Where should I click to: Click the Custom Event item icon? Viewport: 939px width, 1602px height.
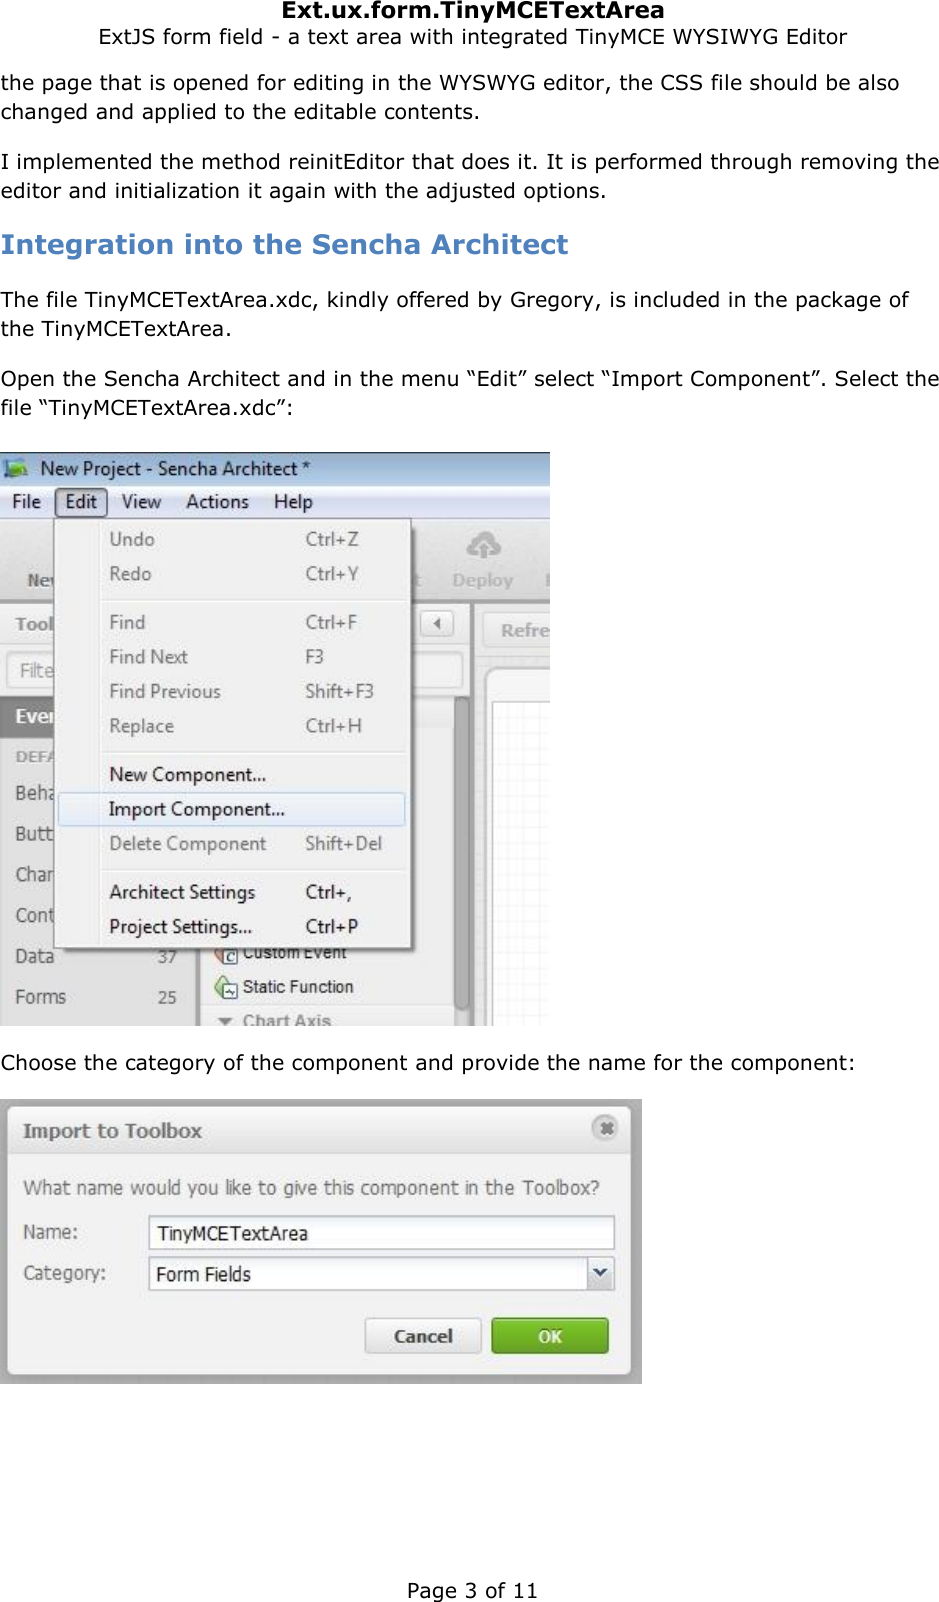pyautogui.click(x=226, y=955)
